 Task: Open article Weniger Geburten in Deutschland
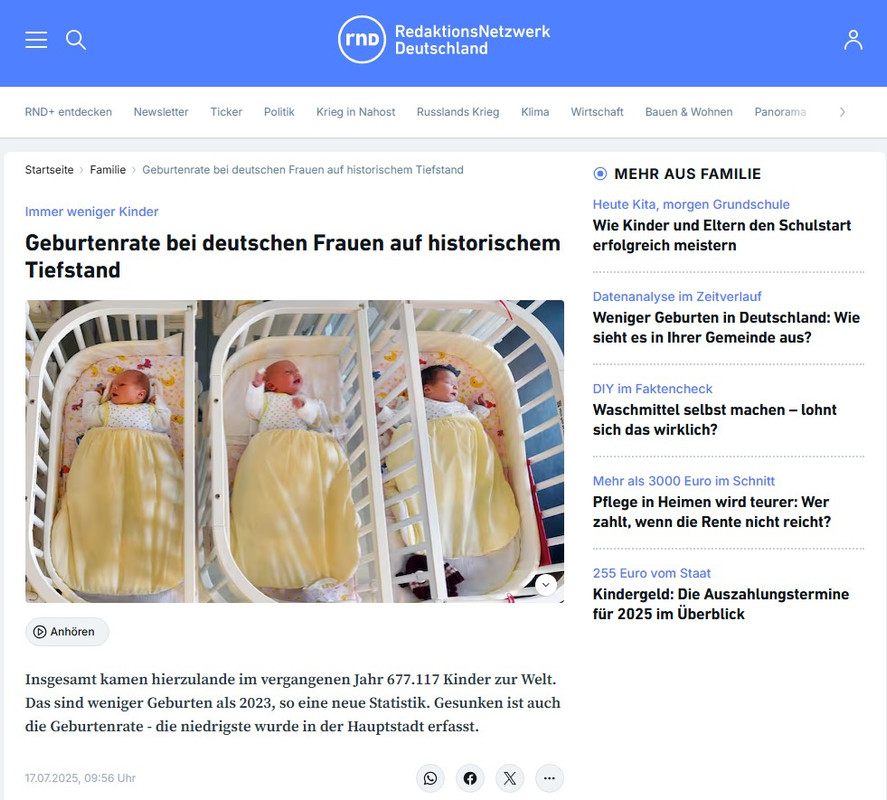726,328
